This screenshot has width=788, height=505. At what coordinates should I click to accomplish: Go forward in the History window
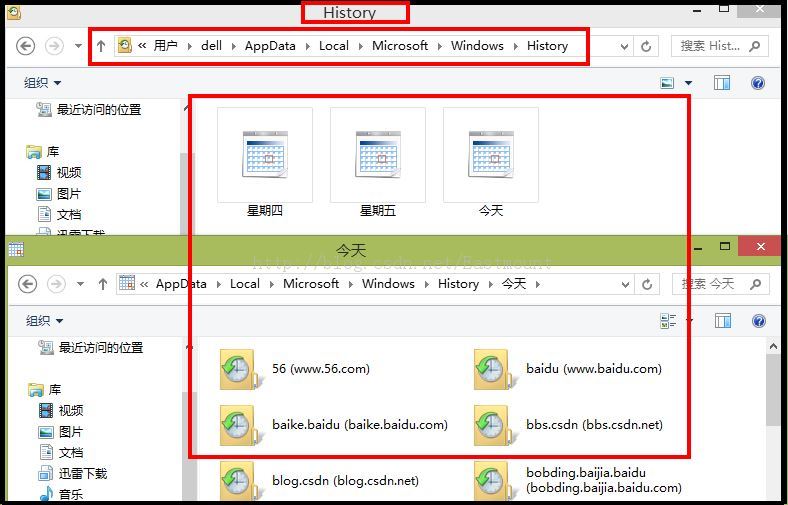[54, 46]
